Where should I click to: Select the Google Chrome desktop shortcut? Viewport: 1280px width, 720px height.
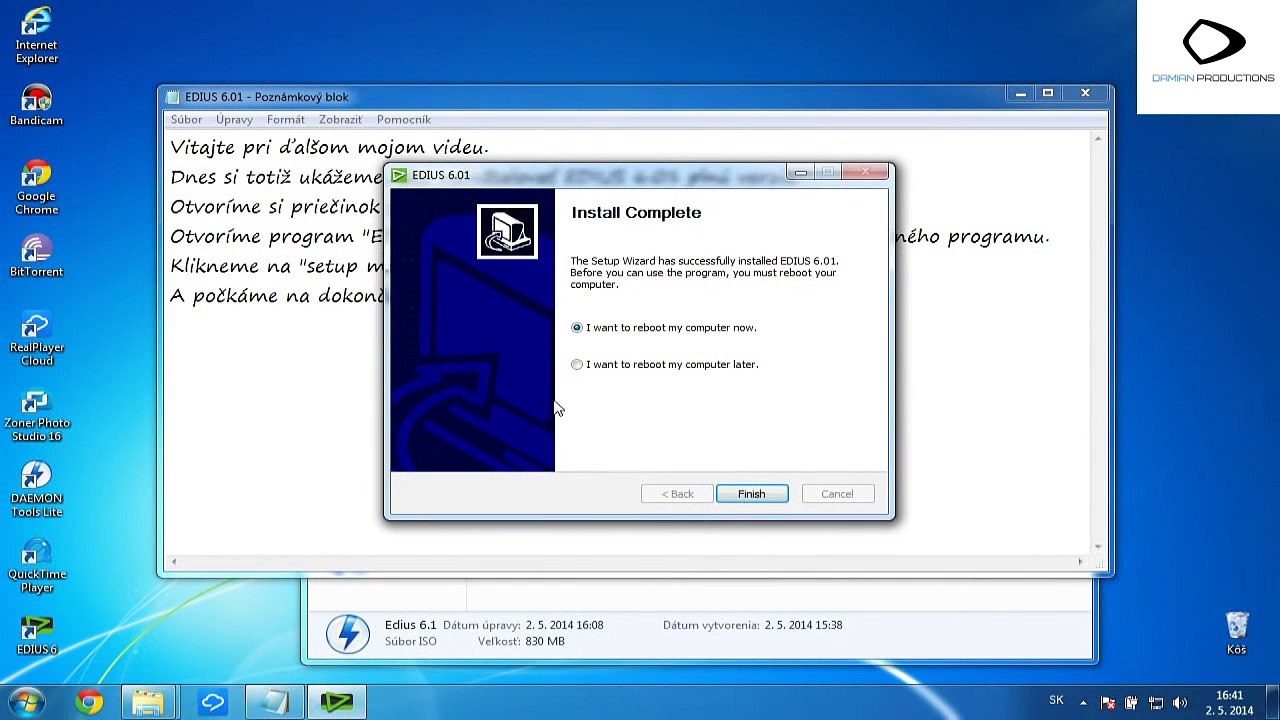click(37, 188)
